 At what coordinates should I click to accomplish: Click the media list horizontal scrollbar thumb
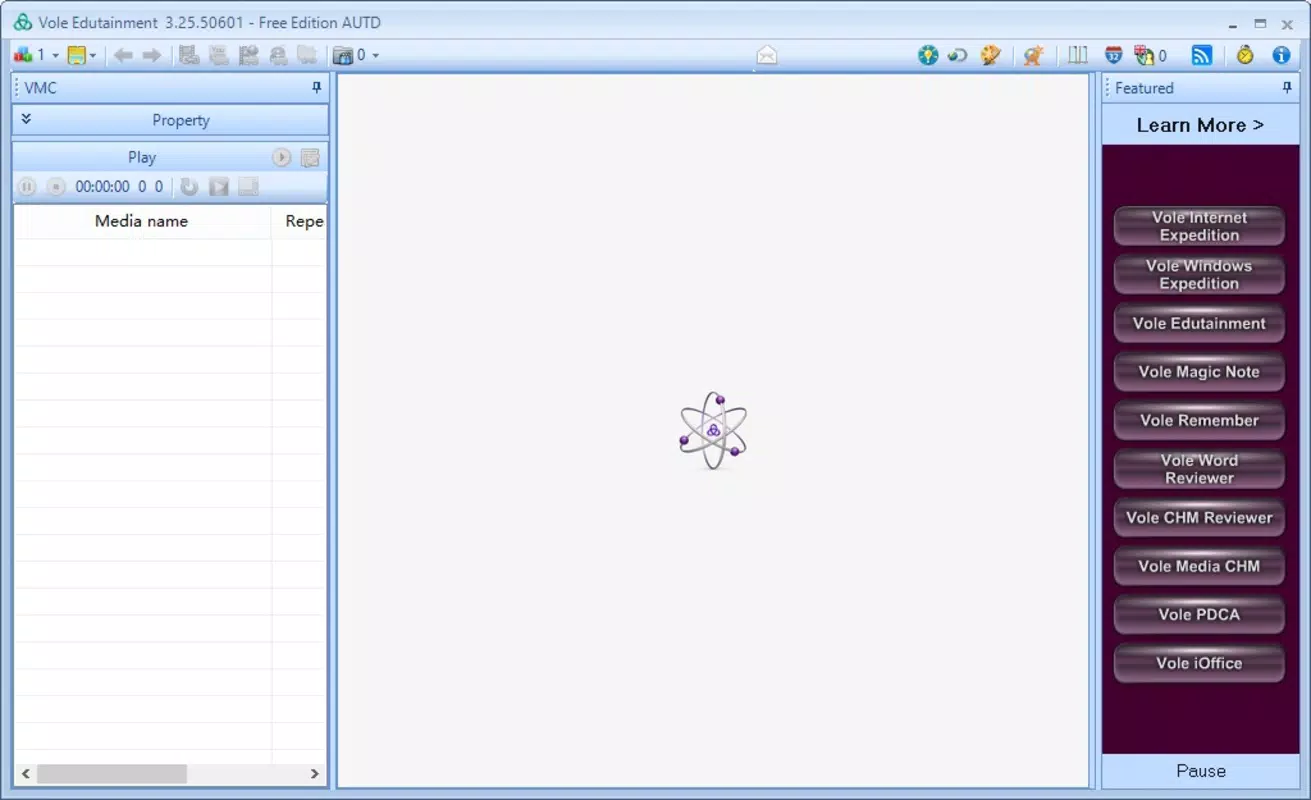pos(112,774)
